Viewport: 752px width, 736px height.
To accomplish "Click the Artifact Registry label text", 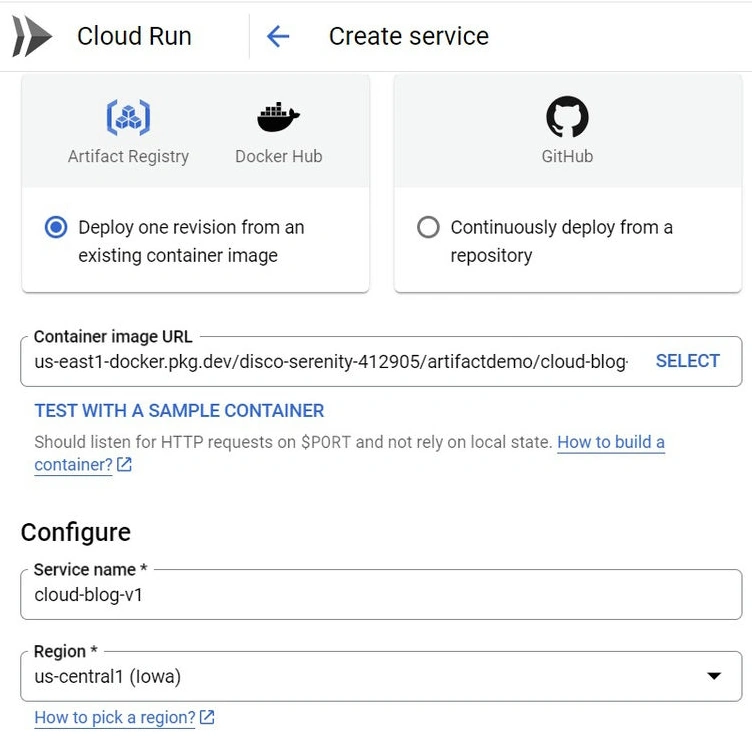I will tap(128, 156).
